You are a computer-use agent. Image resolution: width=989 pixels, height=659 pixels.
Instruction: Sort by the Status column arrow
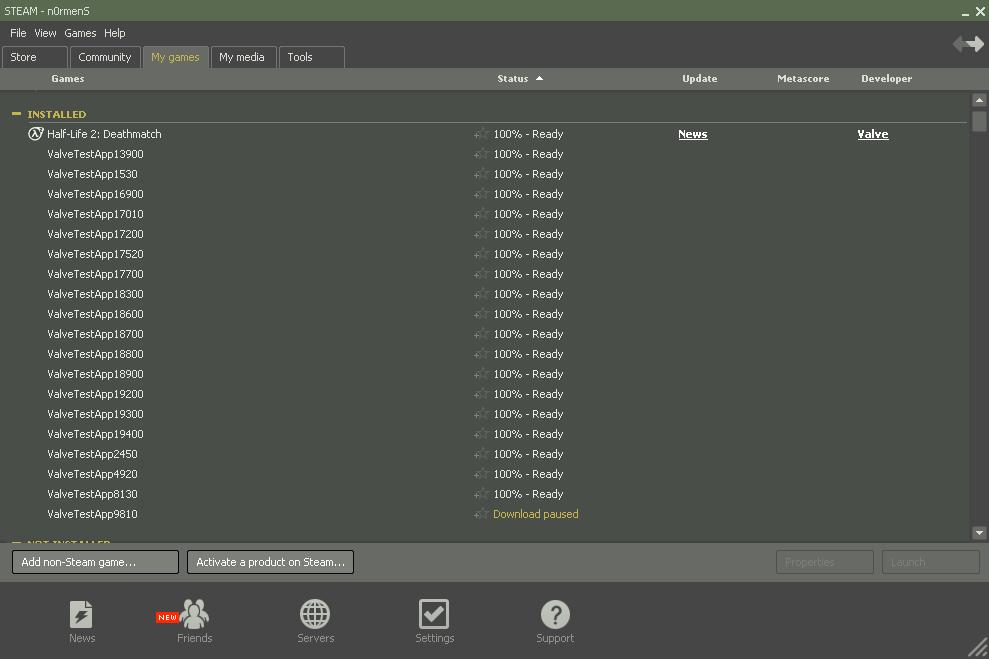[539, 79]
